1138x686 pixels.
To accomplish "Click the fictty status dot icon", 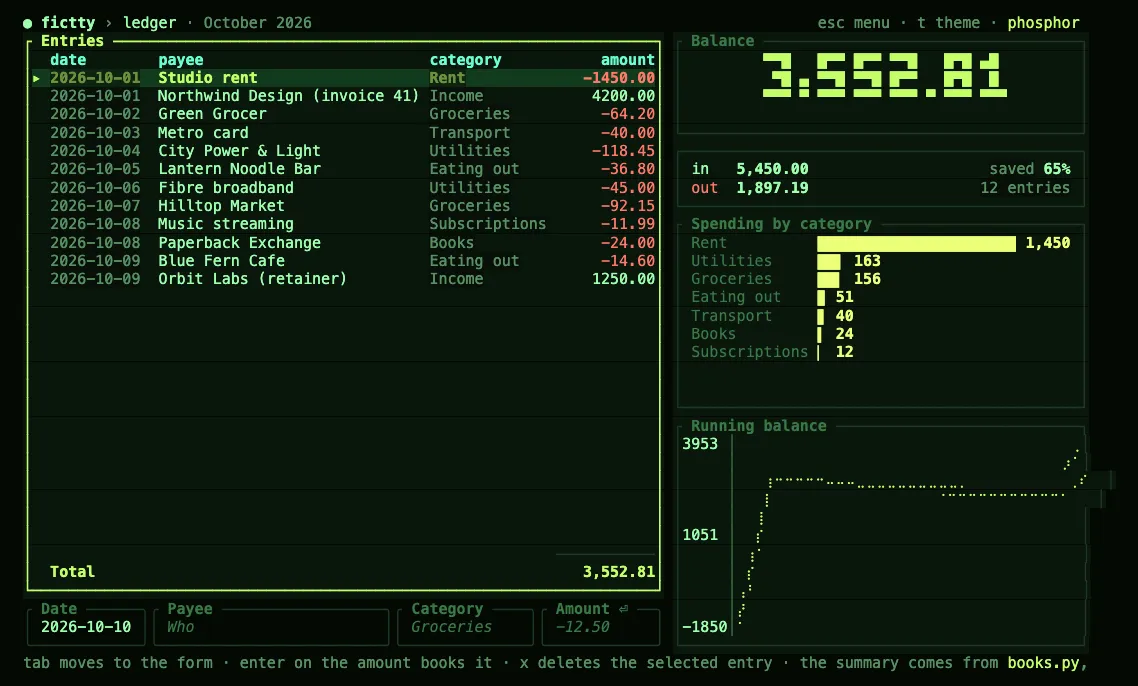I will pyautogui.click(x=28, y=23).
